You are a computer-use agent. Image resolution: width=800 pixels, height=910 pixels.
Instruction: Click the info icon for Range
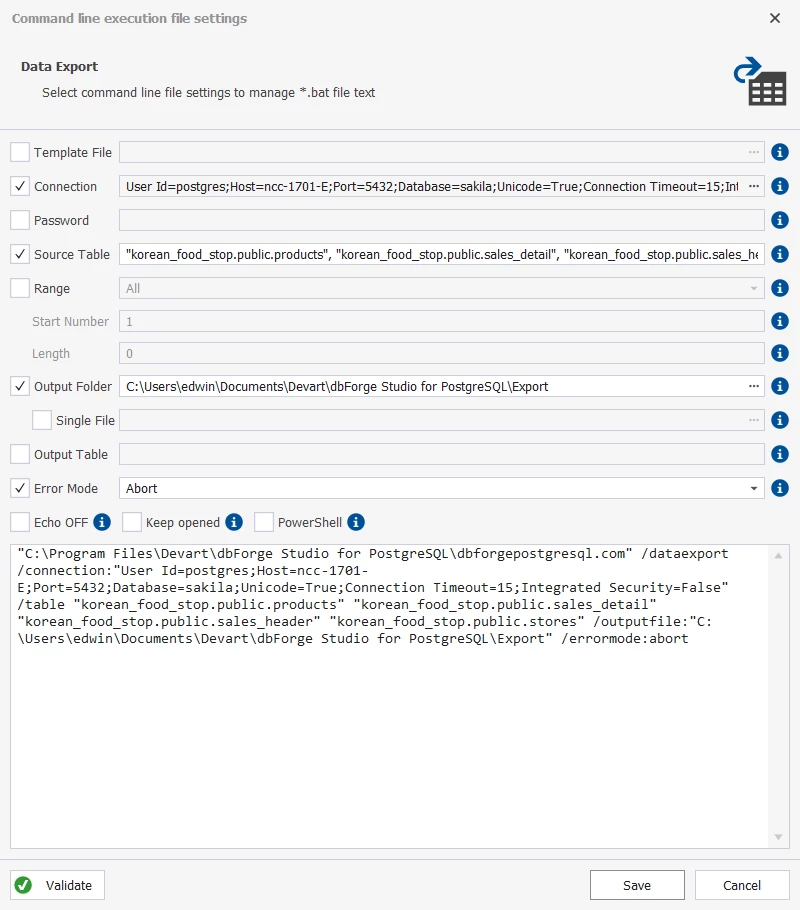pyautogui.click(x=780, y=288)
